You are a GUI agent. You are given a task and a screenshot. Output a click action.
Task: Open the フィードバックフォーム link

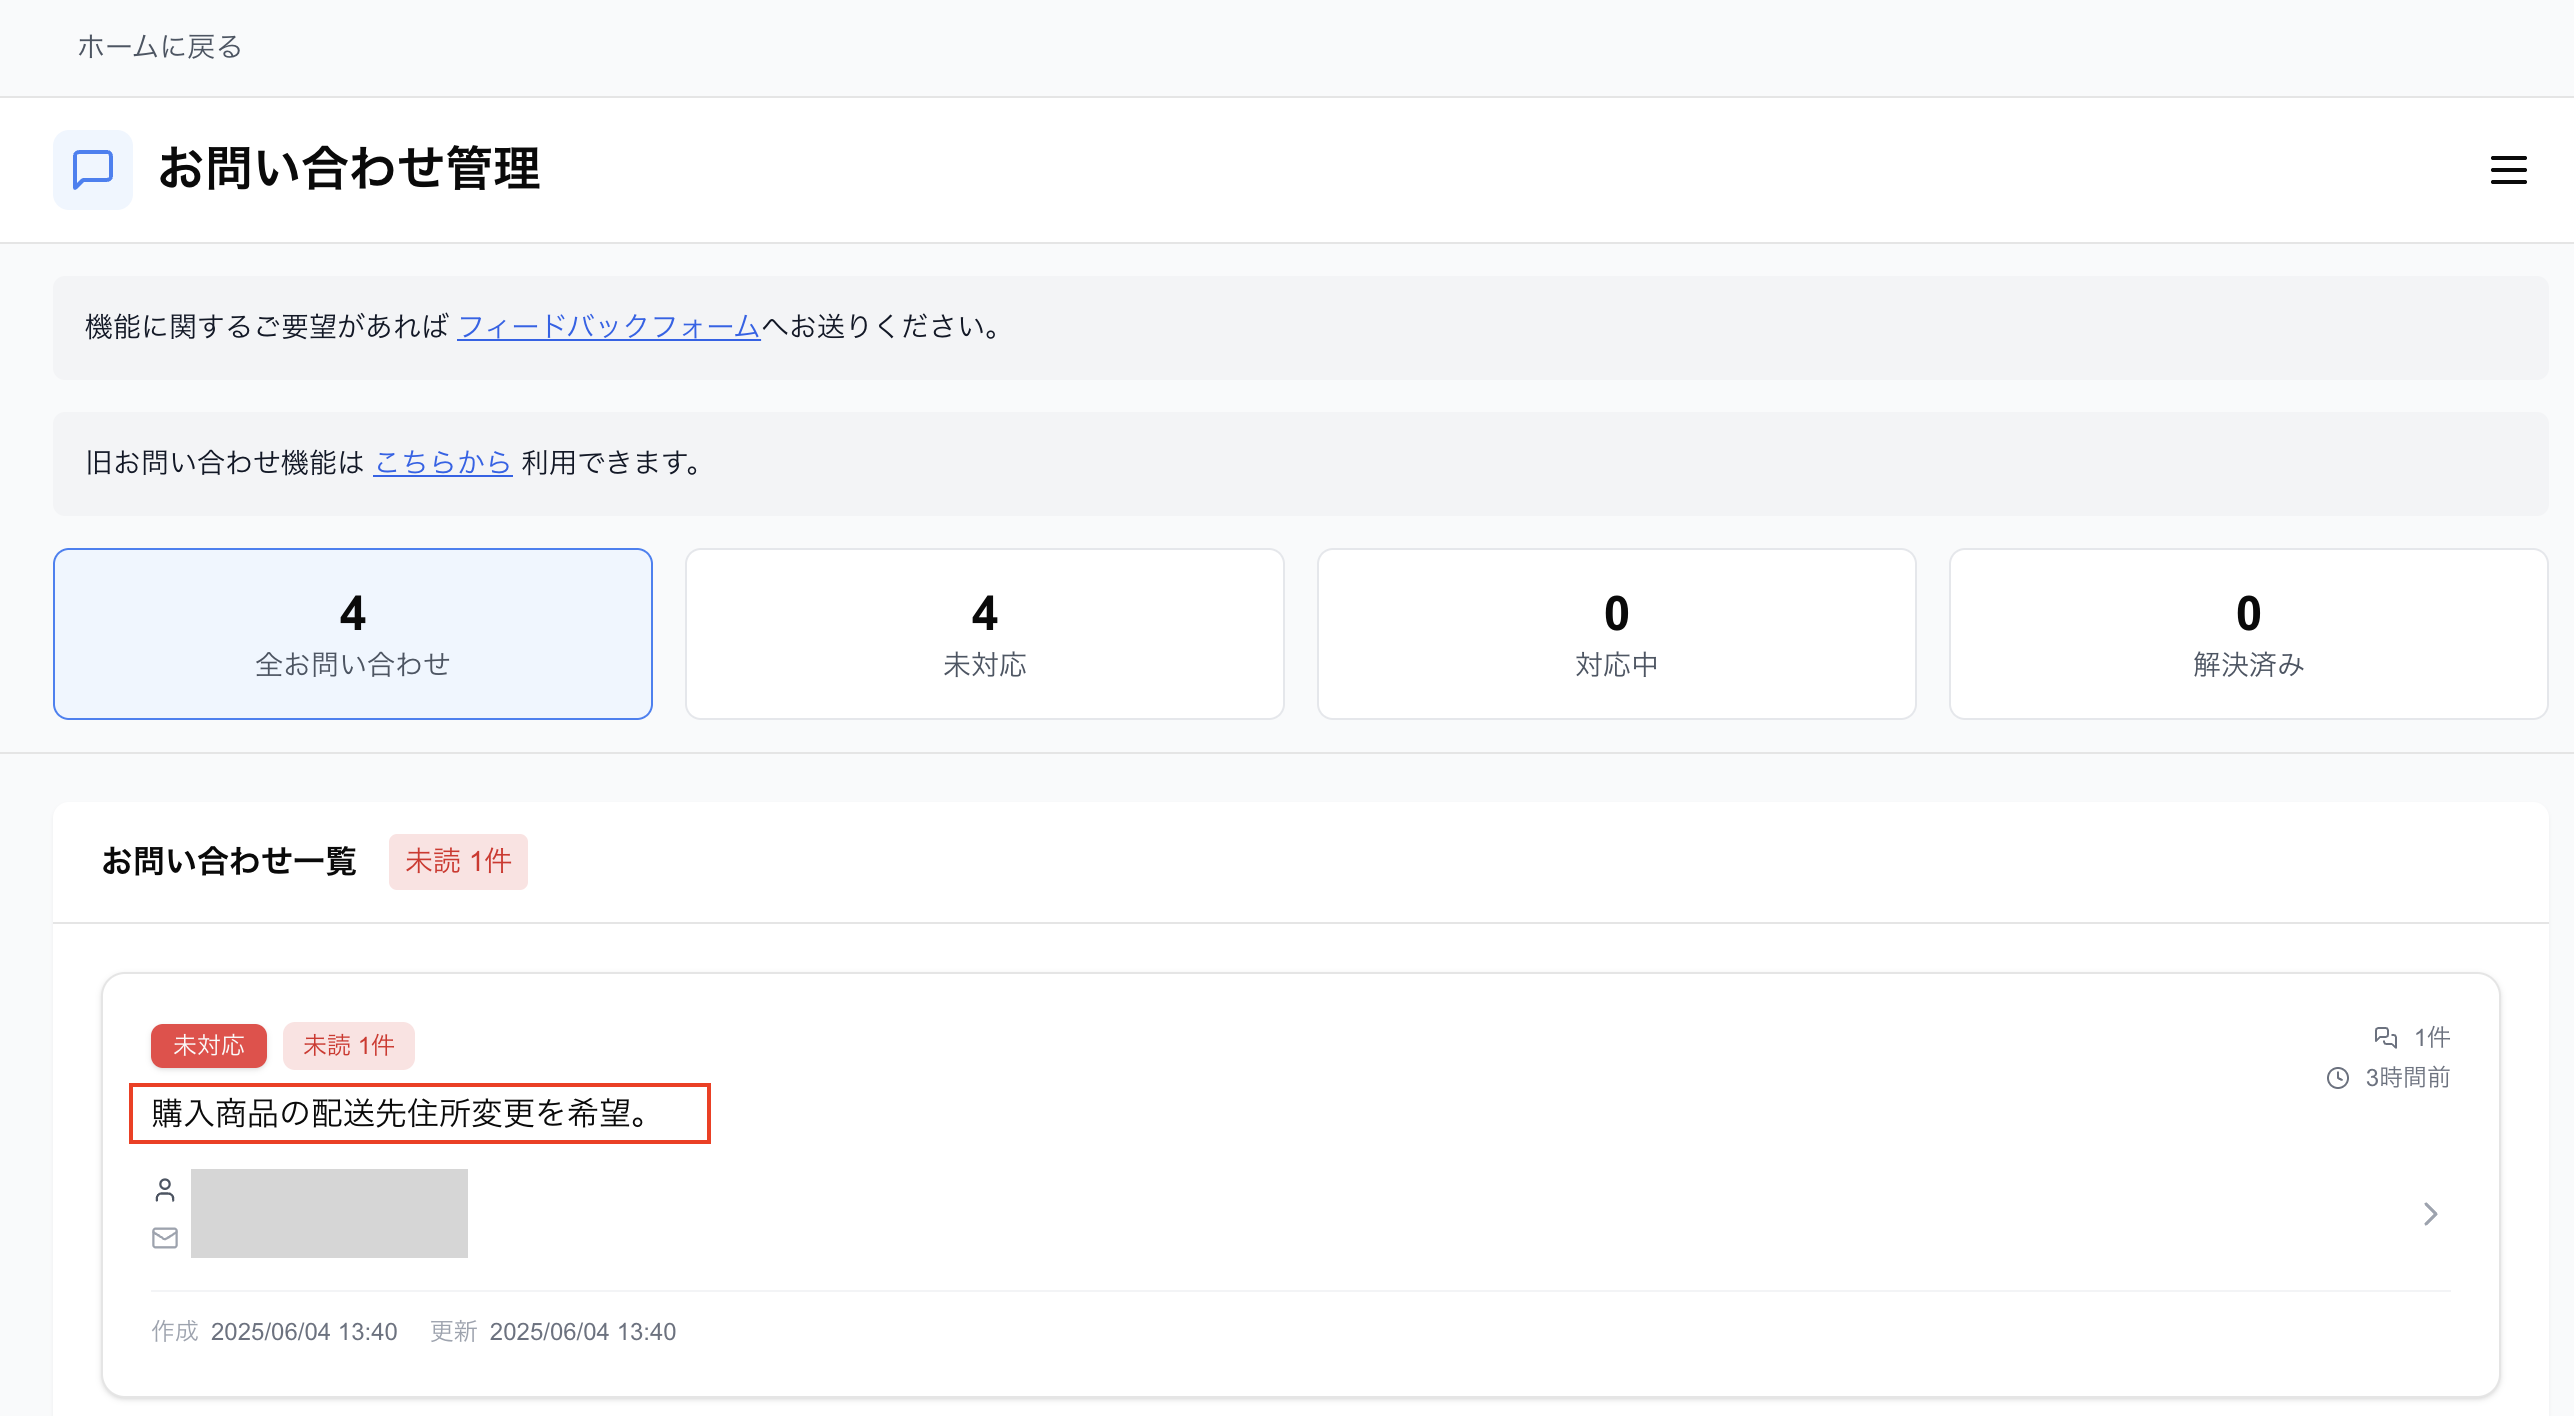(x=608, y=327)
